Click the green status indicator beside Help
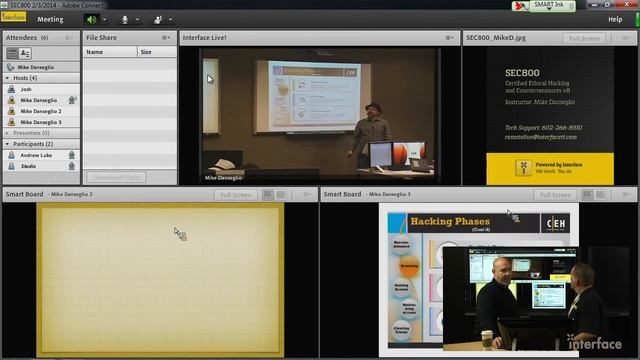The image size is (640, 360). click(637, 19)
